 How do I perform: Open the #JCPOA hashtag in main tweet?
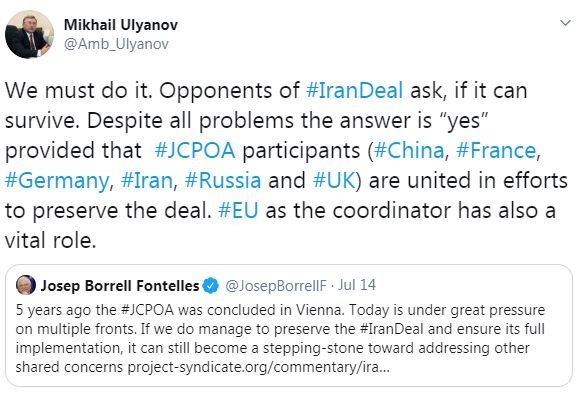click(x=194, y=150)
